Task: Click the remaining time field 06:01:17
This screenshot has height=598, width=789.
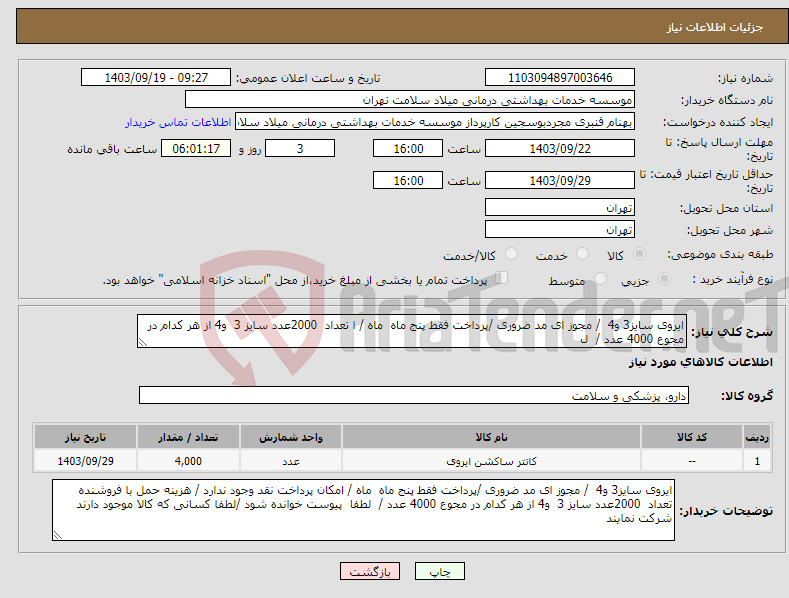Action: 196,148
